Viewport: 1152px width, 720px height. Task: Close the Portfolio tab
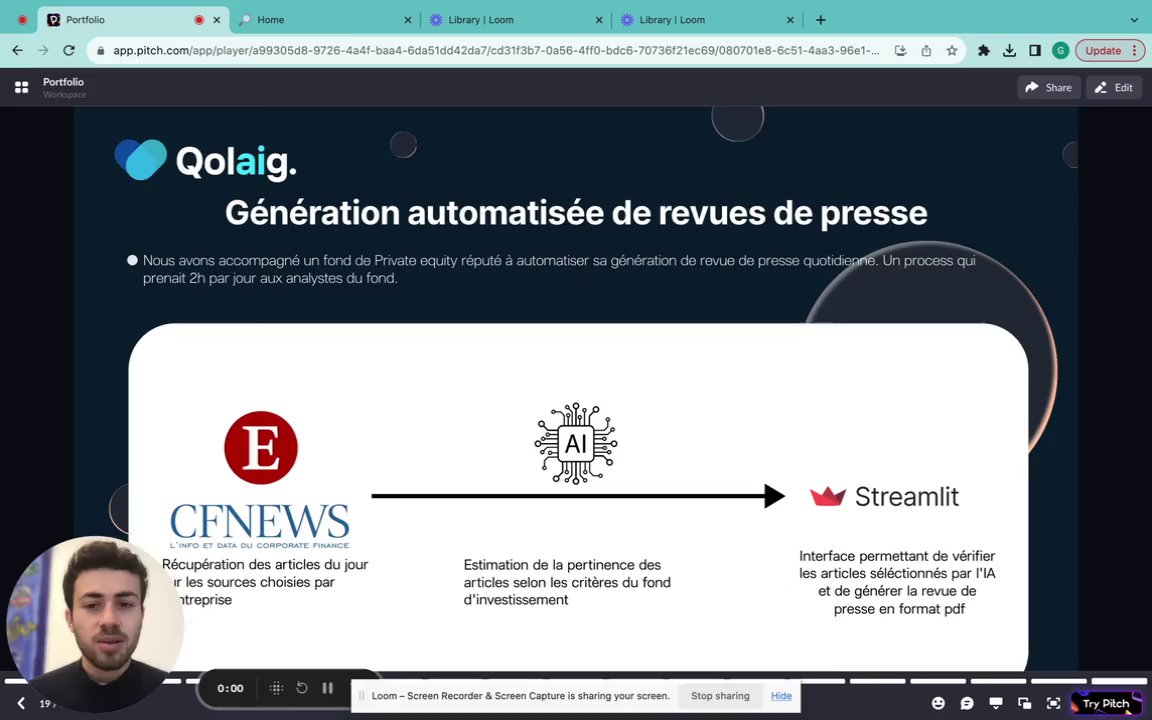click(217, 20)
